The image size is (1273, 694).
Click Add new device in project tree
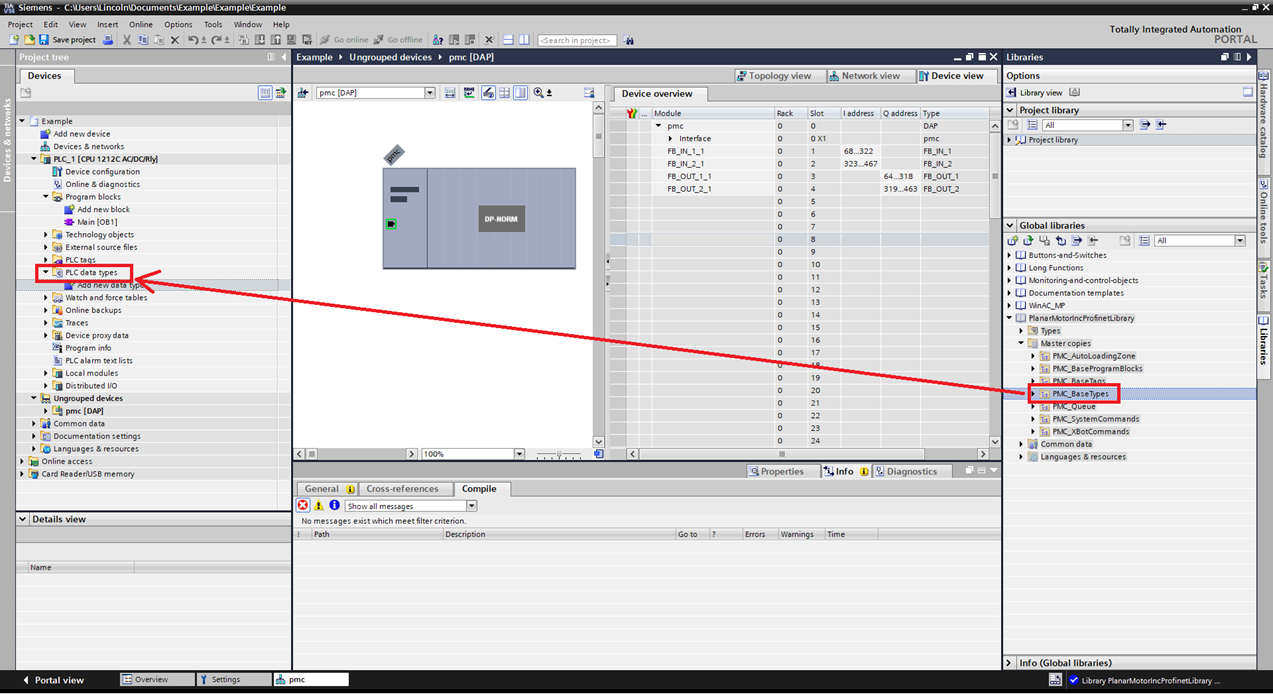[80, 133]
